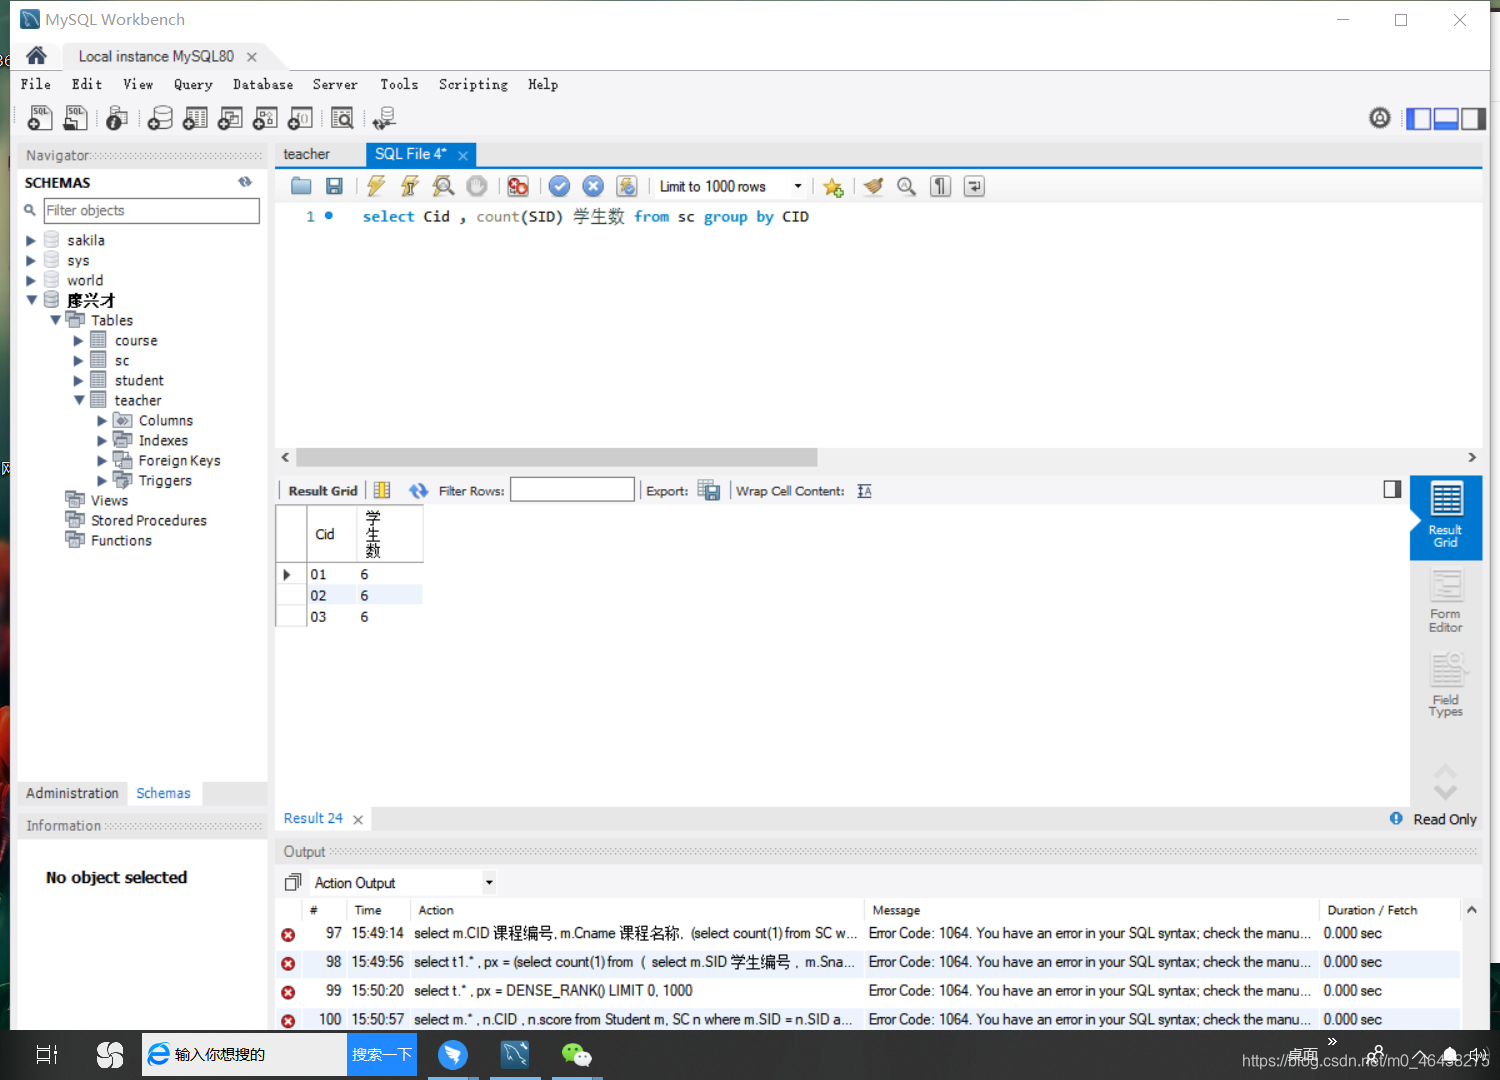
Task: Expand Columns under teacher table
Action: 102,421
